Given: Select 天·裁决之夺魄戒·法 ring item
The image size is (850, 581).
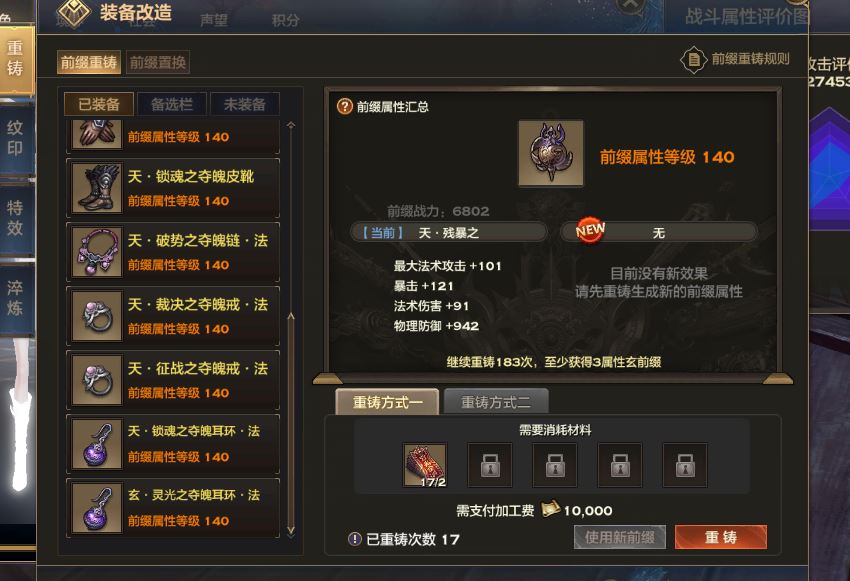Looking at the screenshot, I should pos(173,316).
